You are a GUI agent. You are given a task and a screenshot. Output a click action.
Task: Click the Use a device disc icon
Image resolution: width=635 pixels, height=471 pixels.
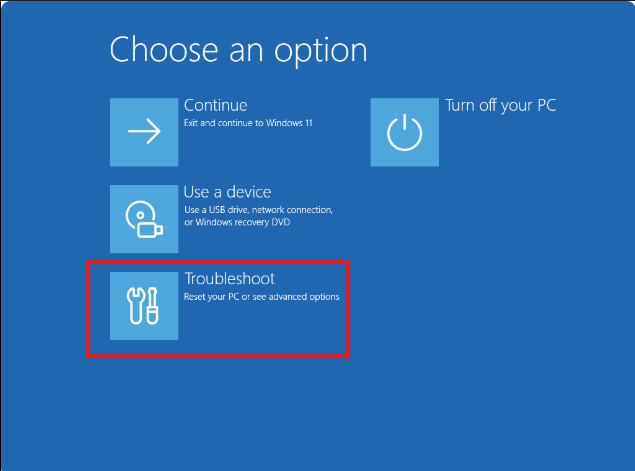tap(144, 219)
